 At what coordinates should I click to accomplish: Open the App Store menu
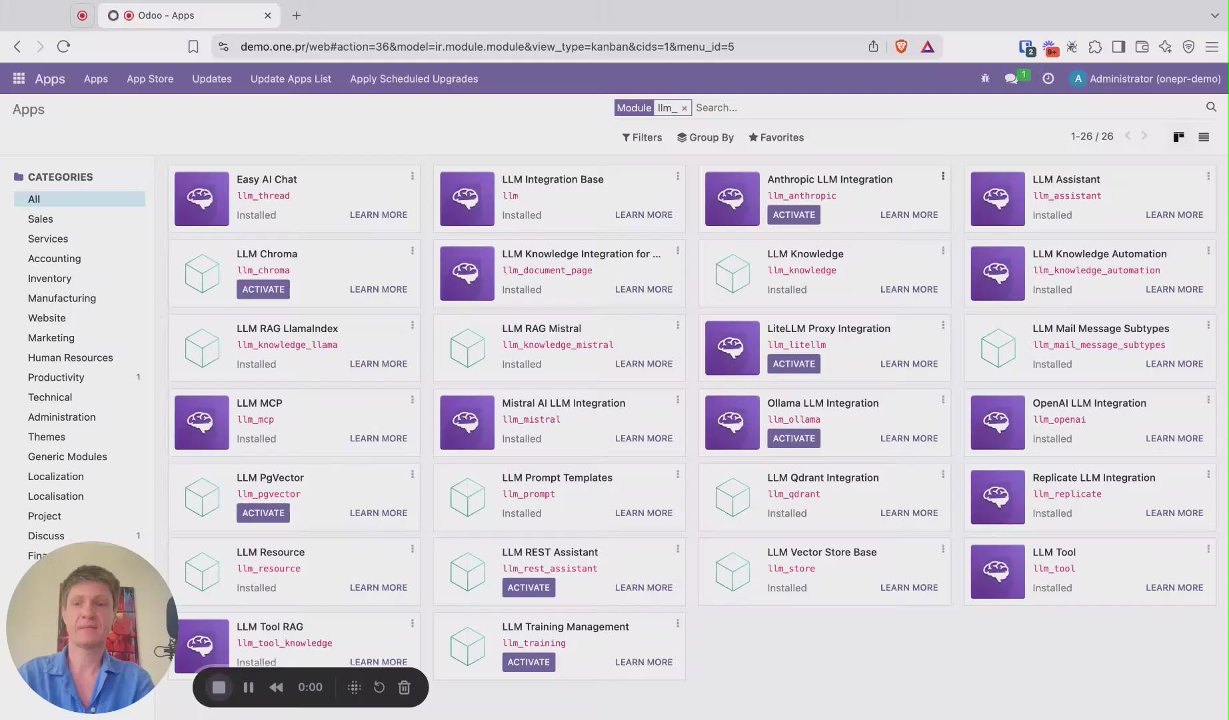pos(150,79)
